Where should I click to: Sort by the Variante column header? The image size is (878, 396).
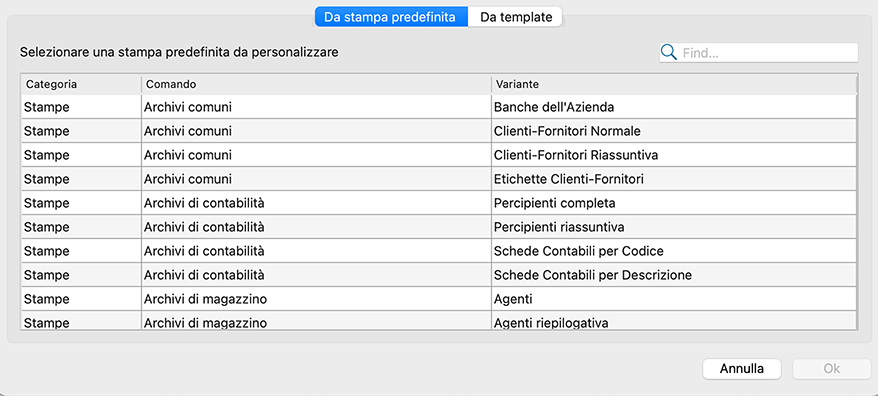coord(674,84)
